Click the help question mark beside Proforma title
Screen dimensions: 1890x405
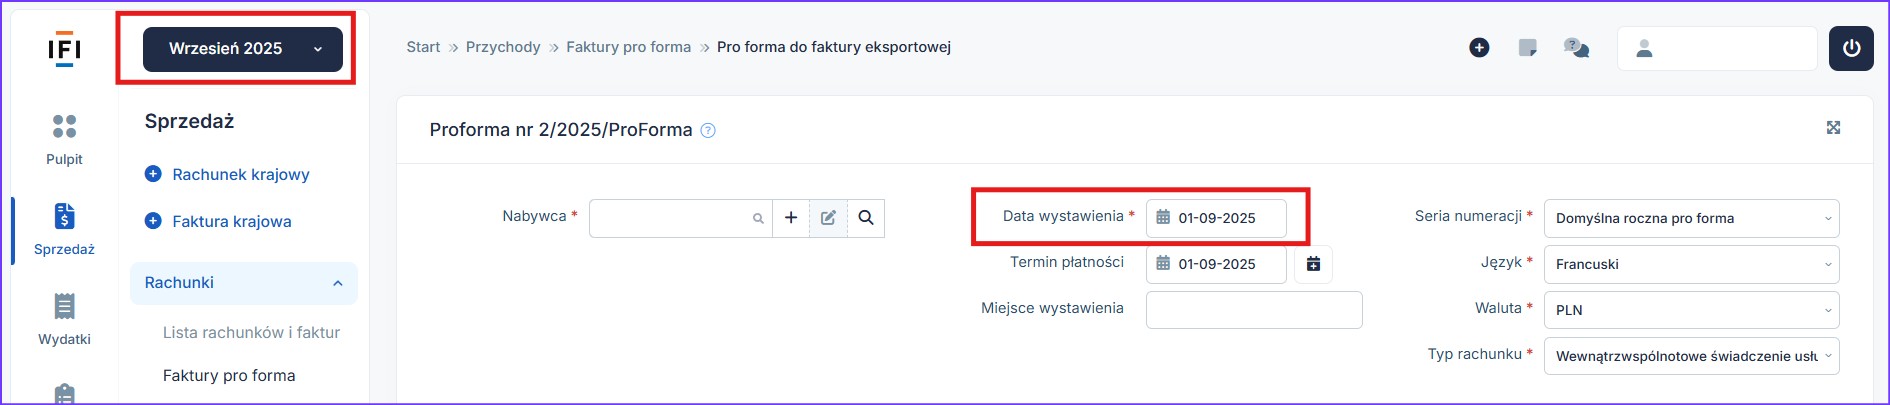(708, 131)
